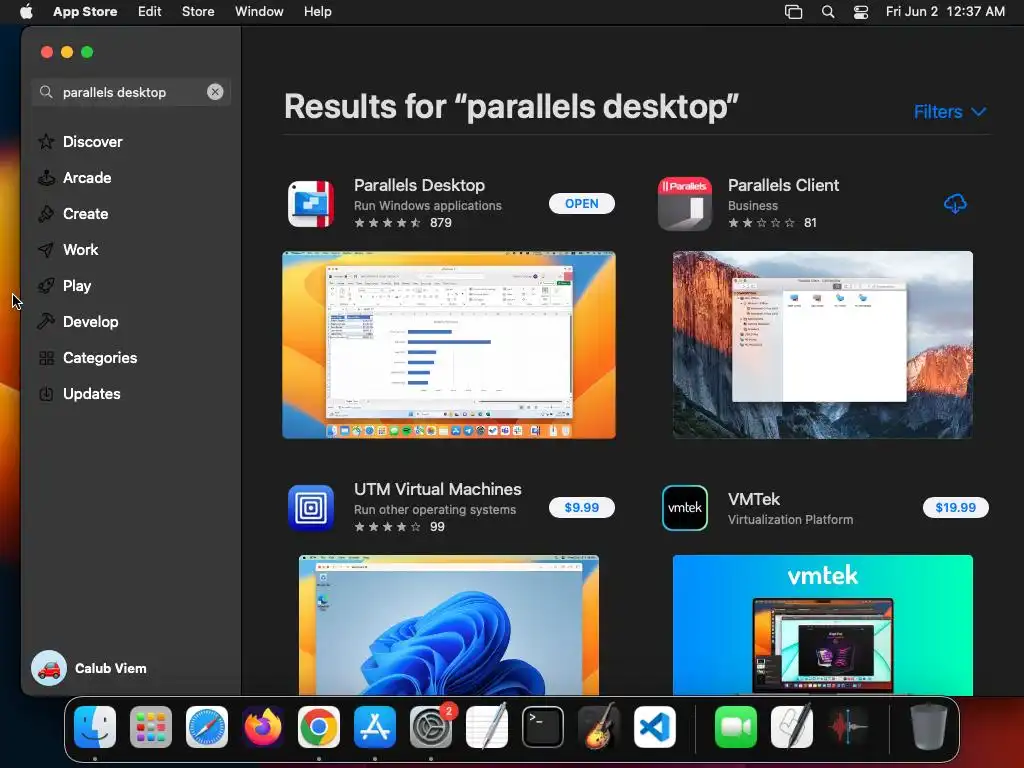The width and height of the screenshot is (1024, 768).
Task: Open the vmtek screenshot preview
Action: tap(822, 625)
